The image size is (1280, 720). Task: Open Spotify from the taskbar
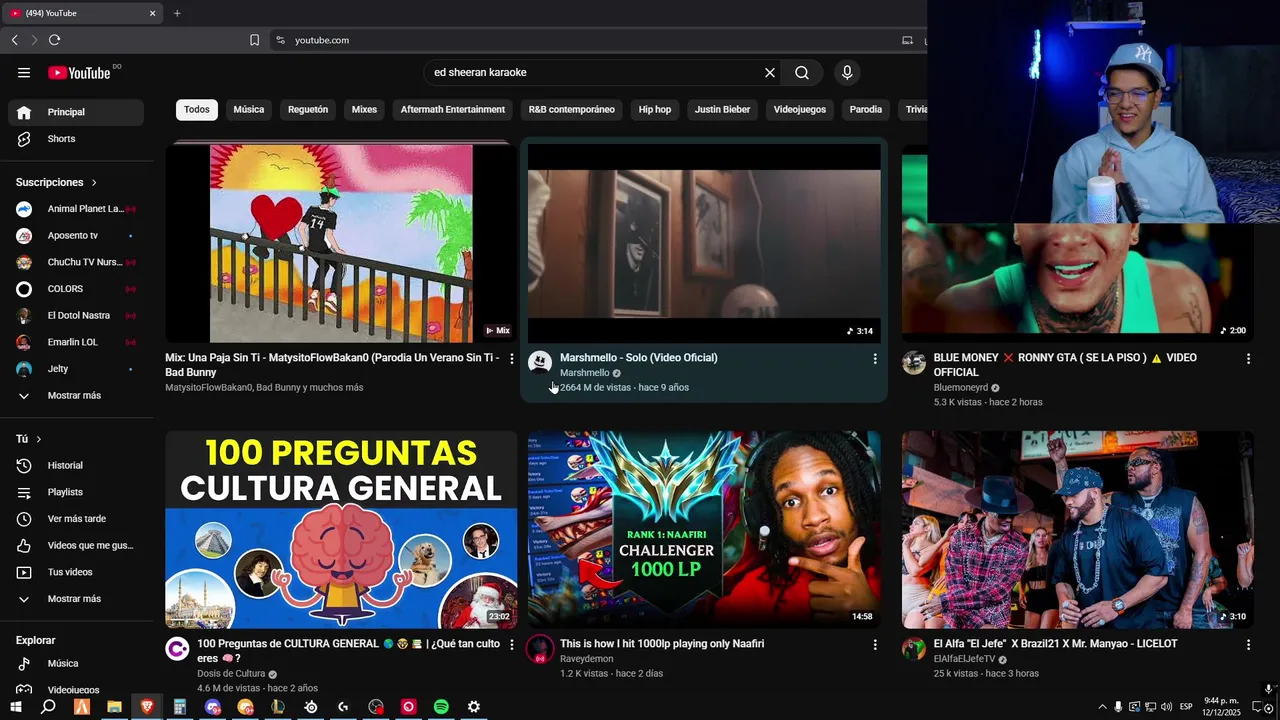(441, 707)
